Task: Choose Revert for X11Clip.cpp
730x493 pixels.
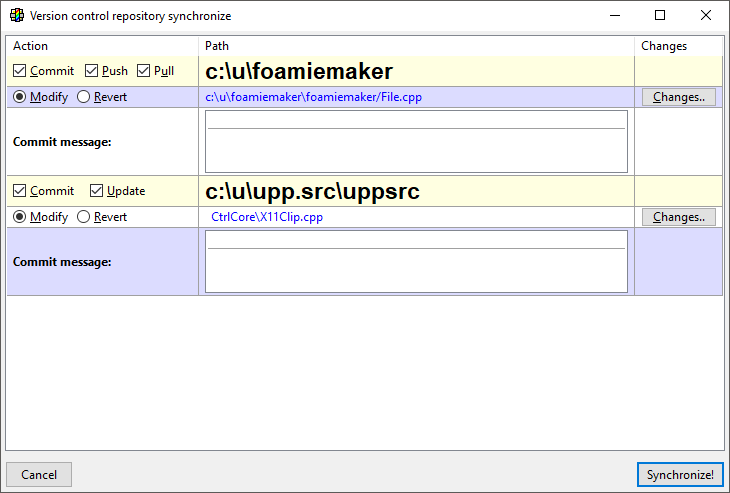Action: pyautogui.click(x=84, y=217)
